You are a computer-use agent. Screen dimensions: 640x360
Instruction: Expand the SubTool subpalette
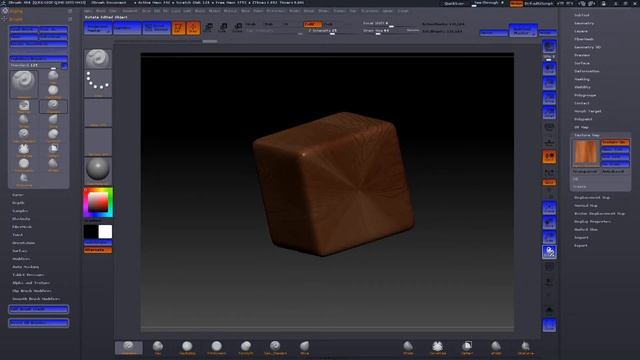582,15
